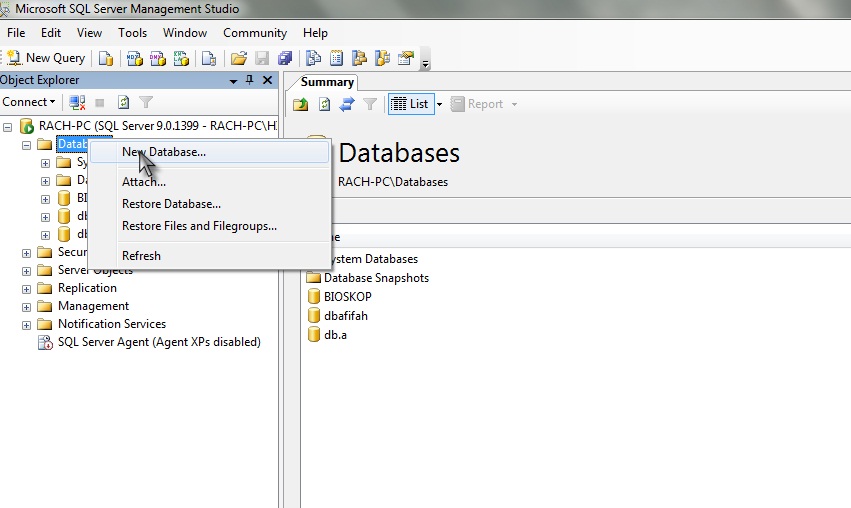Open the Tools menu
851x508 pixels.
pos(132,33)
